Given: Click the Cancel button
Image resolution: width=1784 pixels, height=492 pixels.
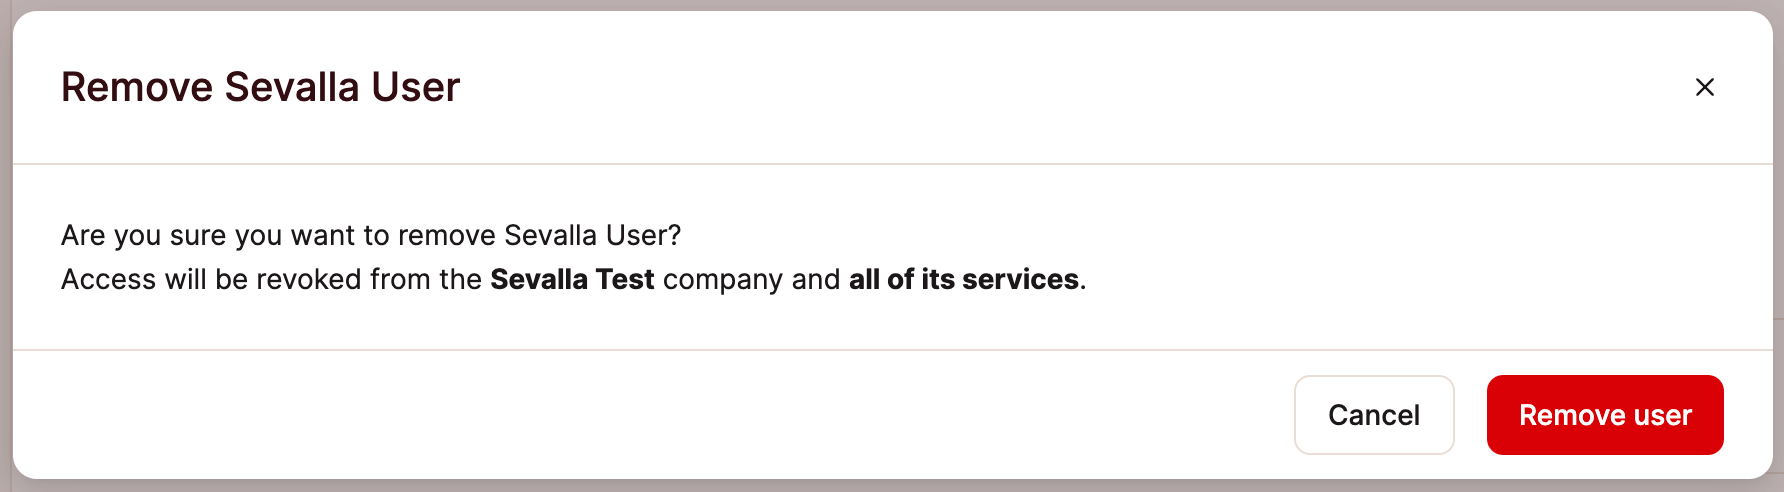Looking at the screenshot, I should click(x=1373, y=415).
